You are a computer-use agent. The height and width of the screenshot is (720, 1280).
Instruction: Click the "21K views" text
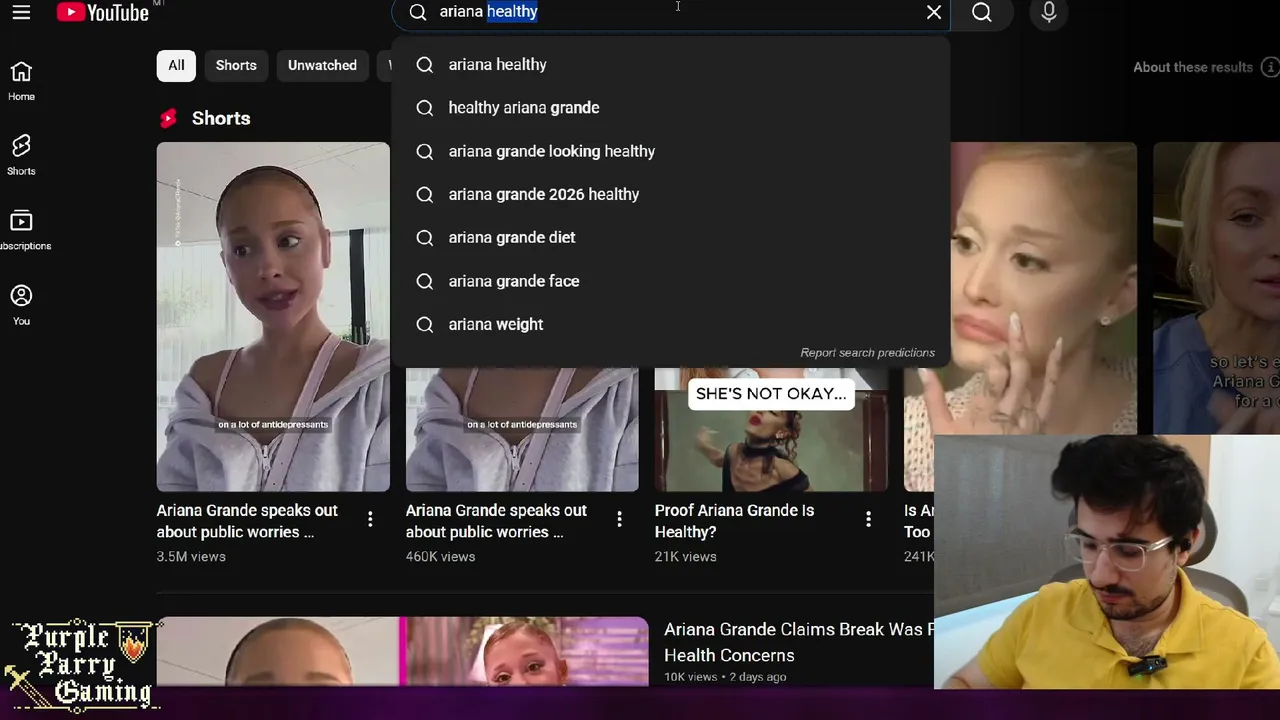pyautogui.click(x=686, y=556)
